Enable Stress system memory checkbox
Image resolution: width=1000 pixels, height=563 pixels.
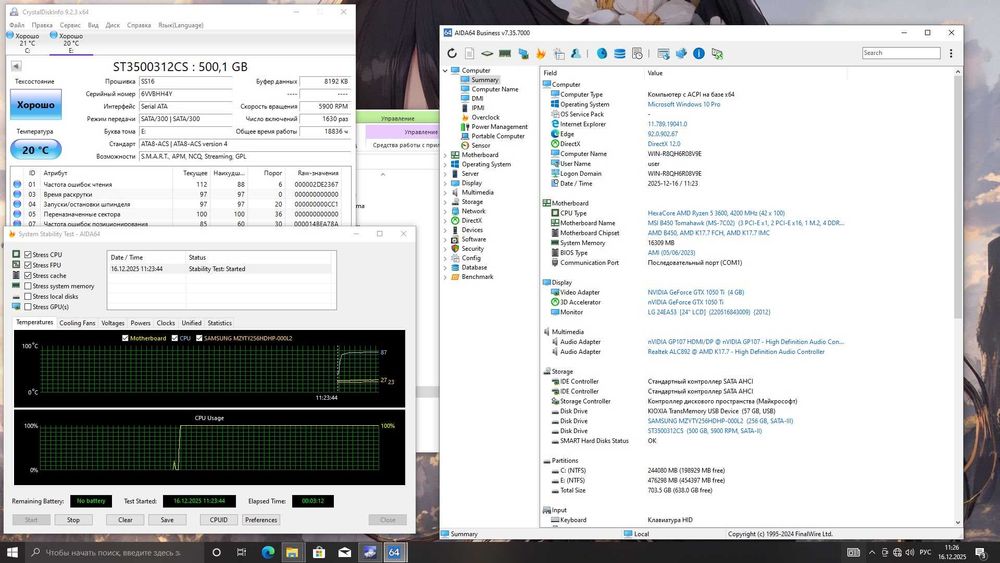28,286
